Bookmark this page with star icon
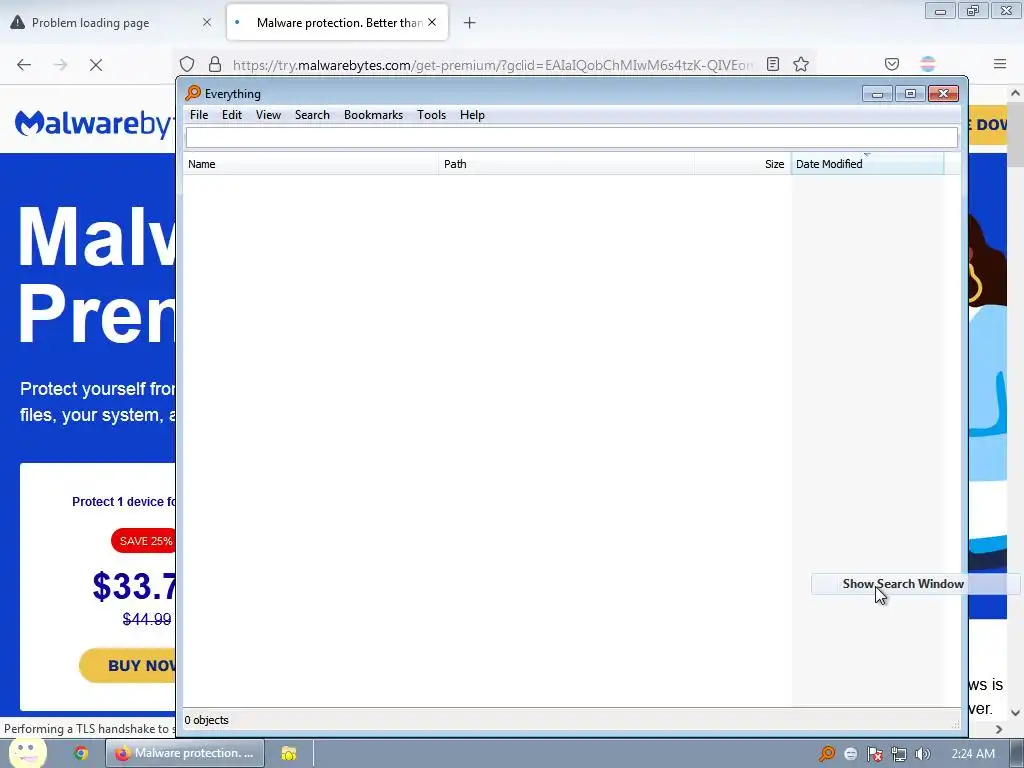This screenshot has height=768, width=1024. point(801,64)
